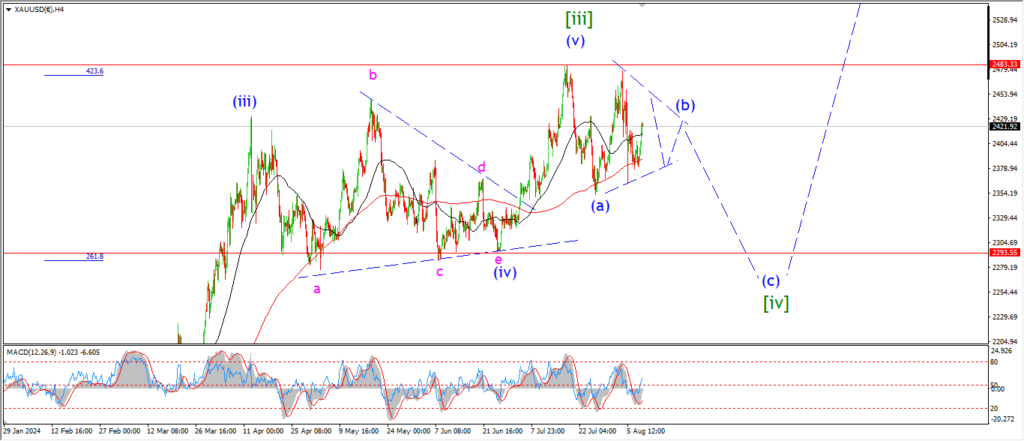Click the red 2293.55 price tag

tap(1005, 253)
